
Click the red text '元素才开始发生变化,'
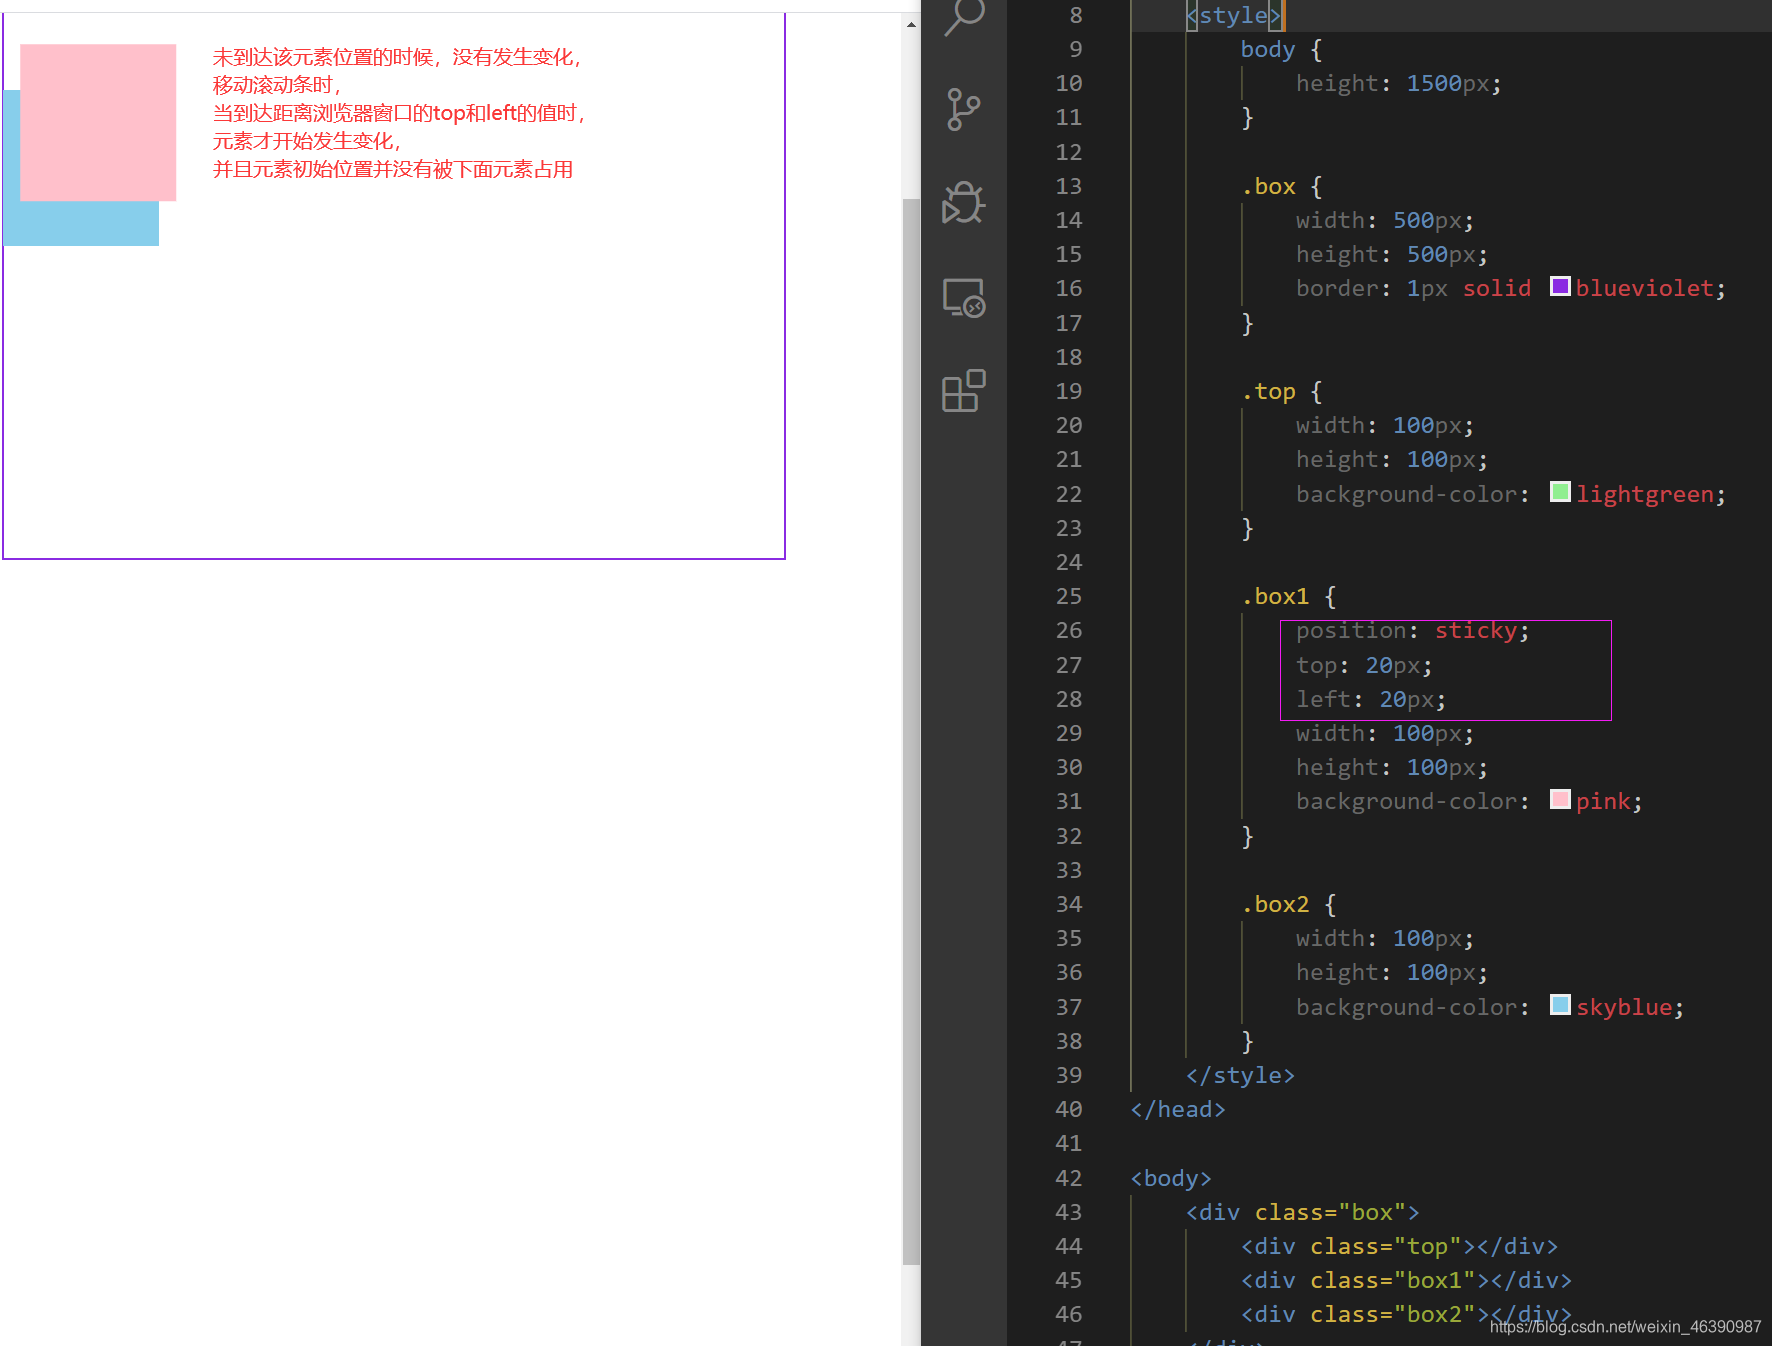pos(307,141)
